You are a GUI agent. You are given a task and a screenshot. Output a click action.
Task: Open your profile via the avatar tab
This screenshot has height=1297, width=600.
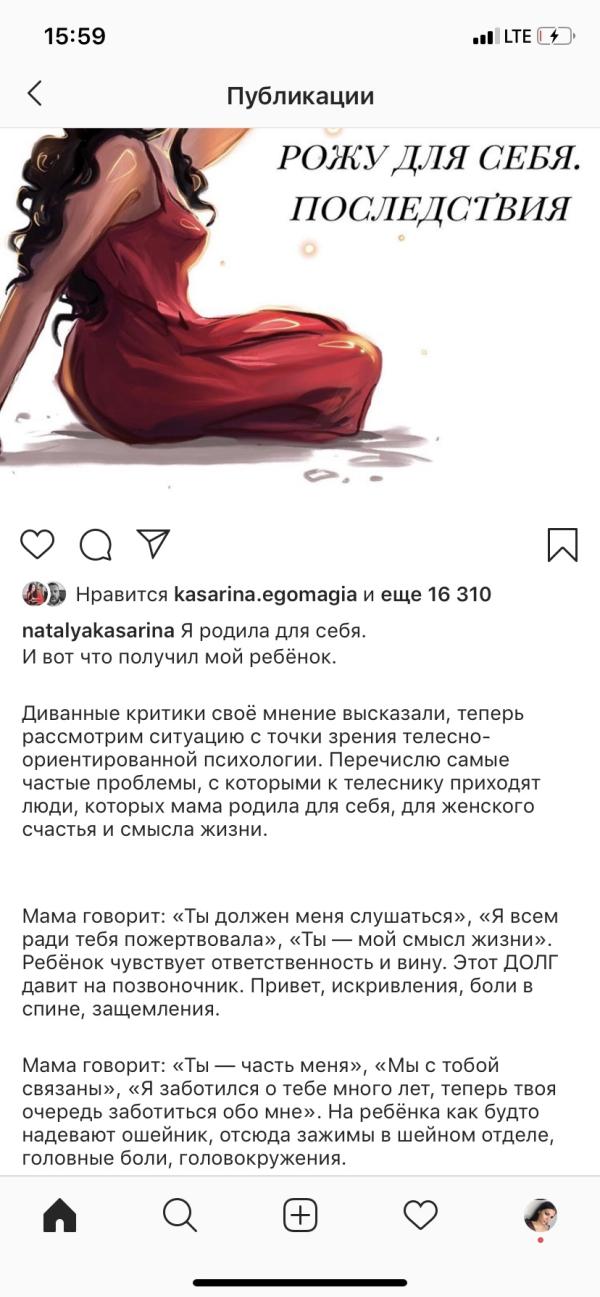(x=540, y=1215)
